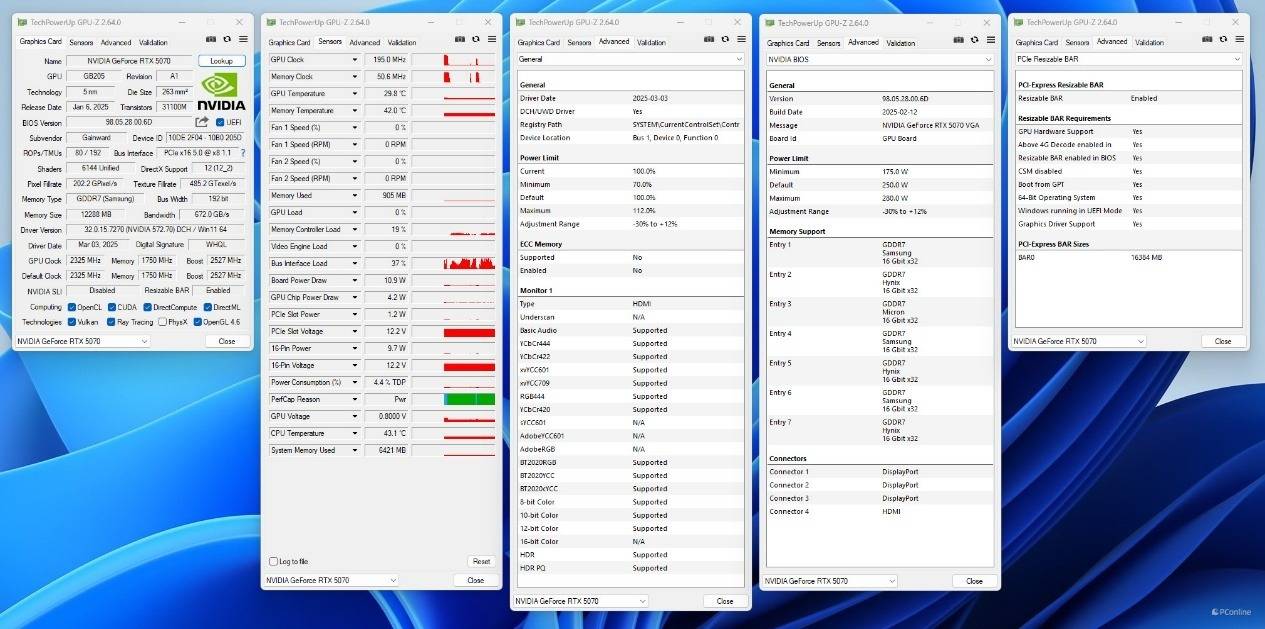Open hamburger menu in the NVIDIA BIOS window
This screenshot has width=1265, height=629.
pyautogui.click(x=990, y=40)
